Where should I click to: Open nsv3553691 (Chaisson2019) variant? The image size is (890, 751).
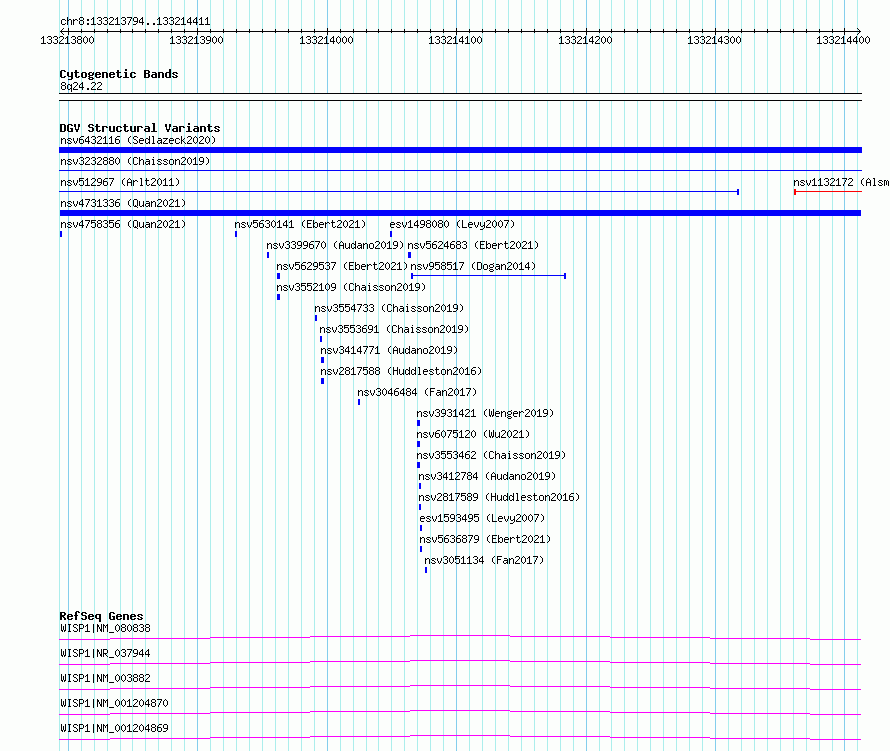(394, 329)
